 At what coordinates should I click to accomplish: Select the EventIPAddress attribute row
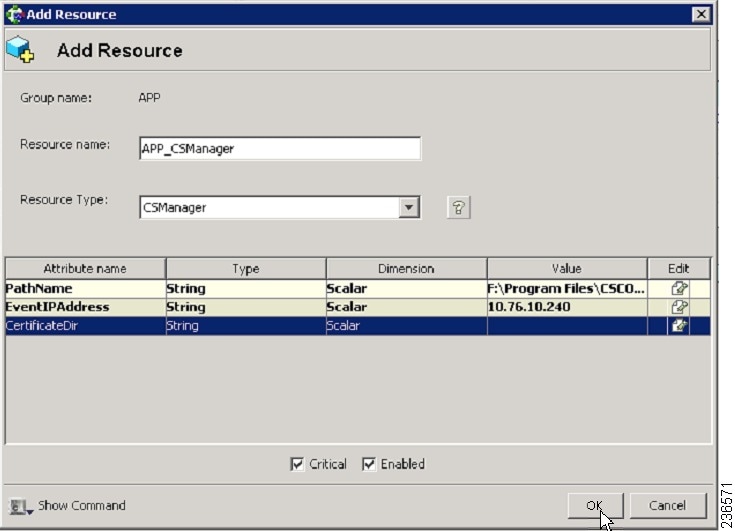(358, 307)
